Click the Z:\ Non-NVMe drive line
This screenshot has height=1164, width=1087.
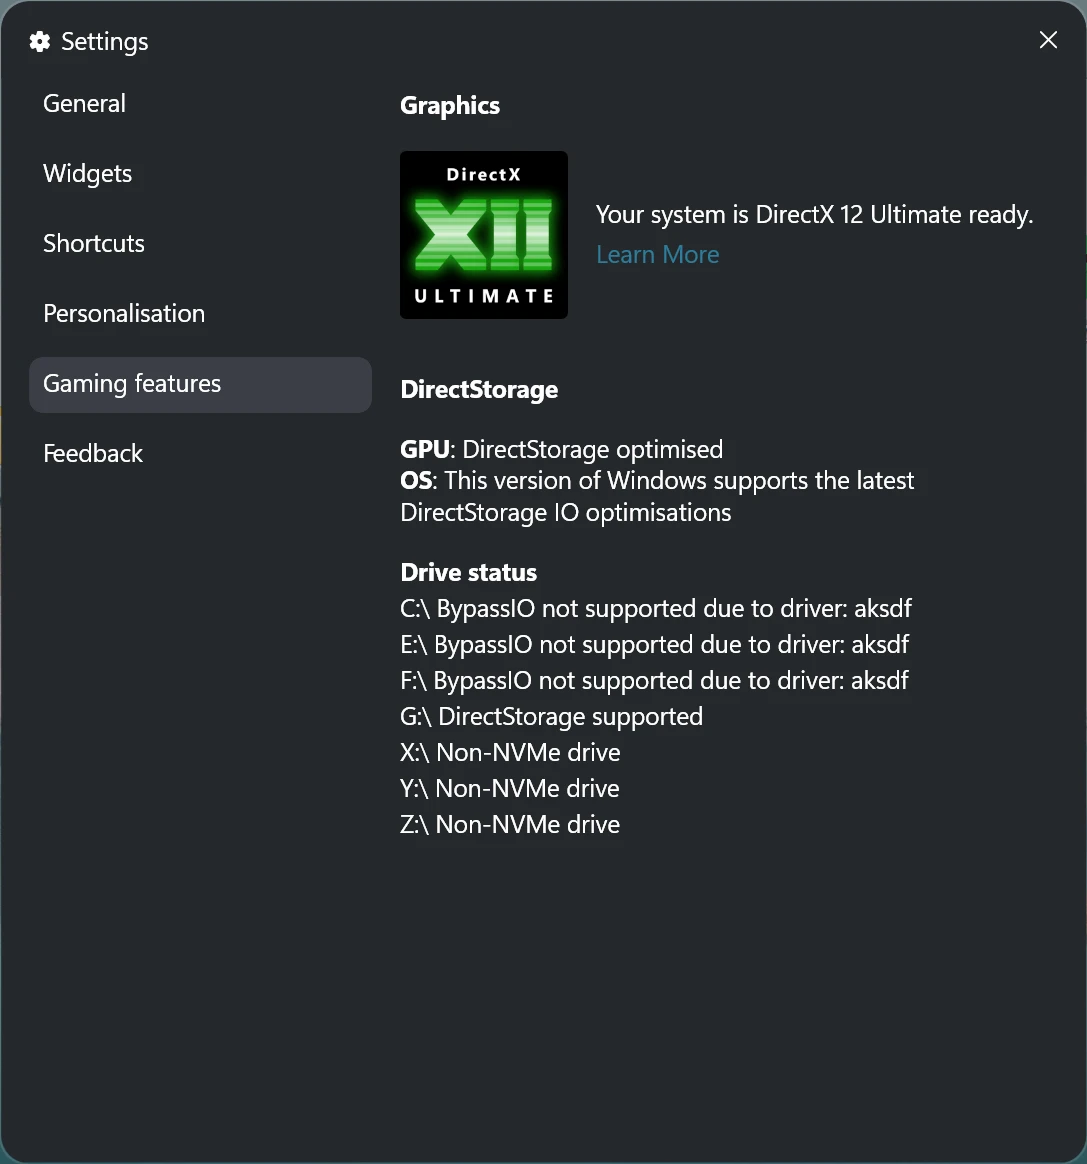pos(510,824)
